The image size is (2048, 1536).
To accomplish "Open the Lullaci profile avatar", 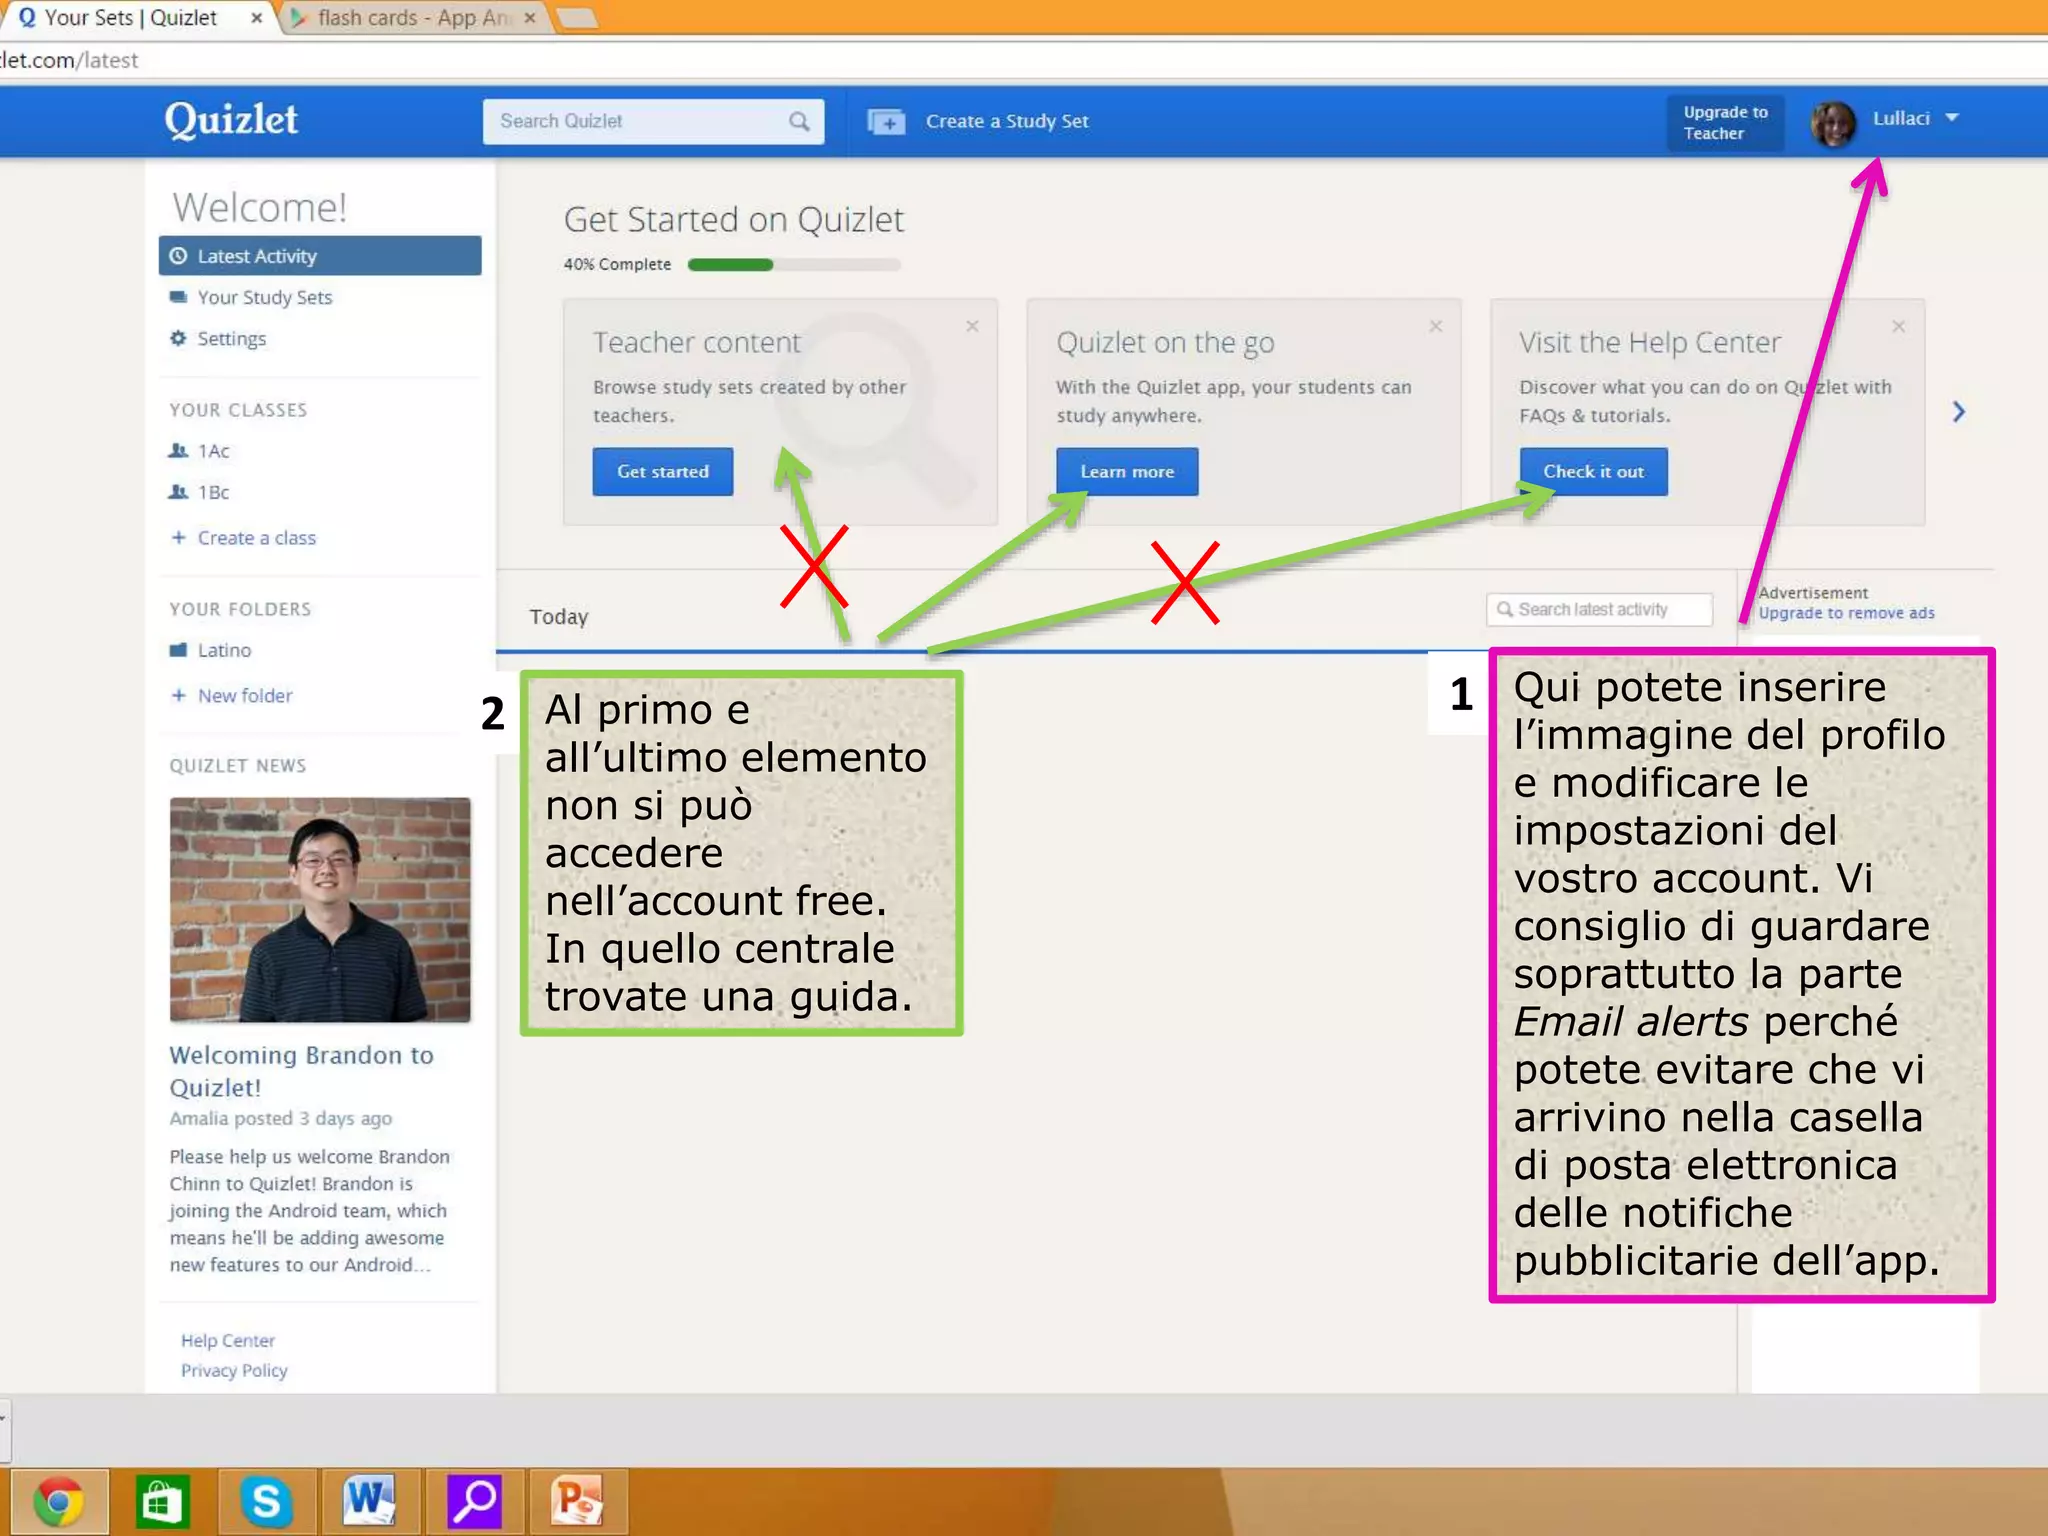I will [1834, 123].
